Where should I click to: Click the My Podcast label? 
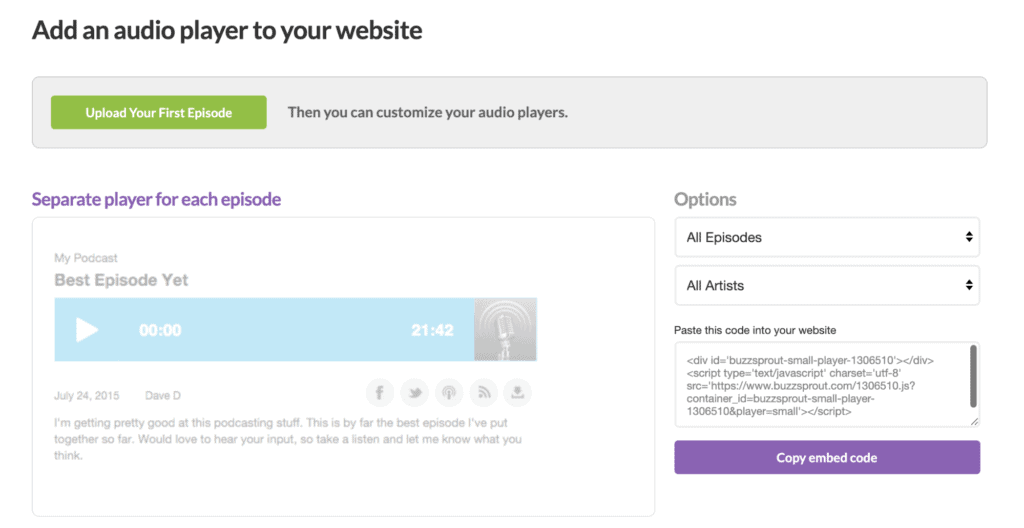point(86,258)
